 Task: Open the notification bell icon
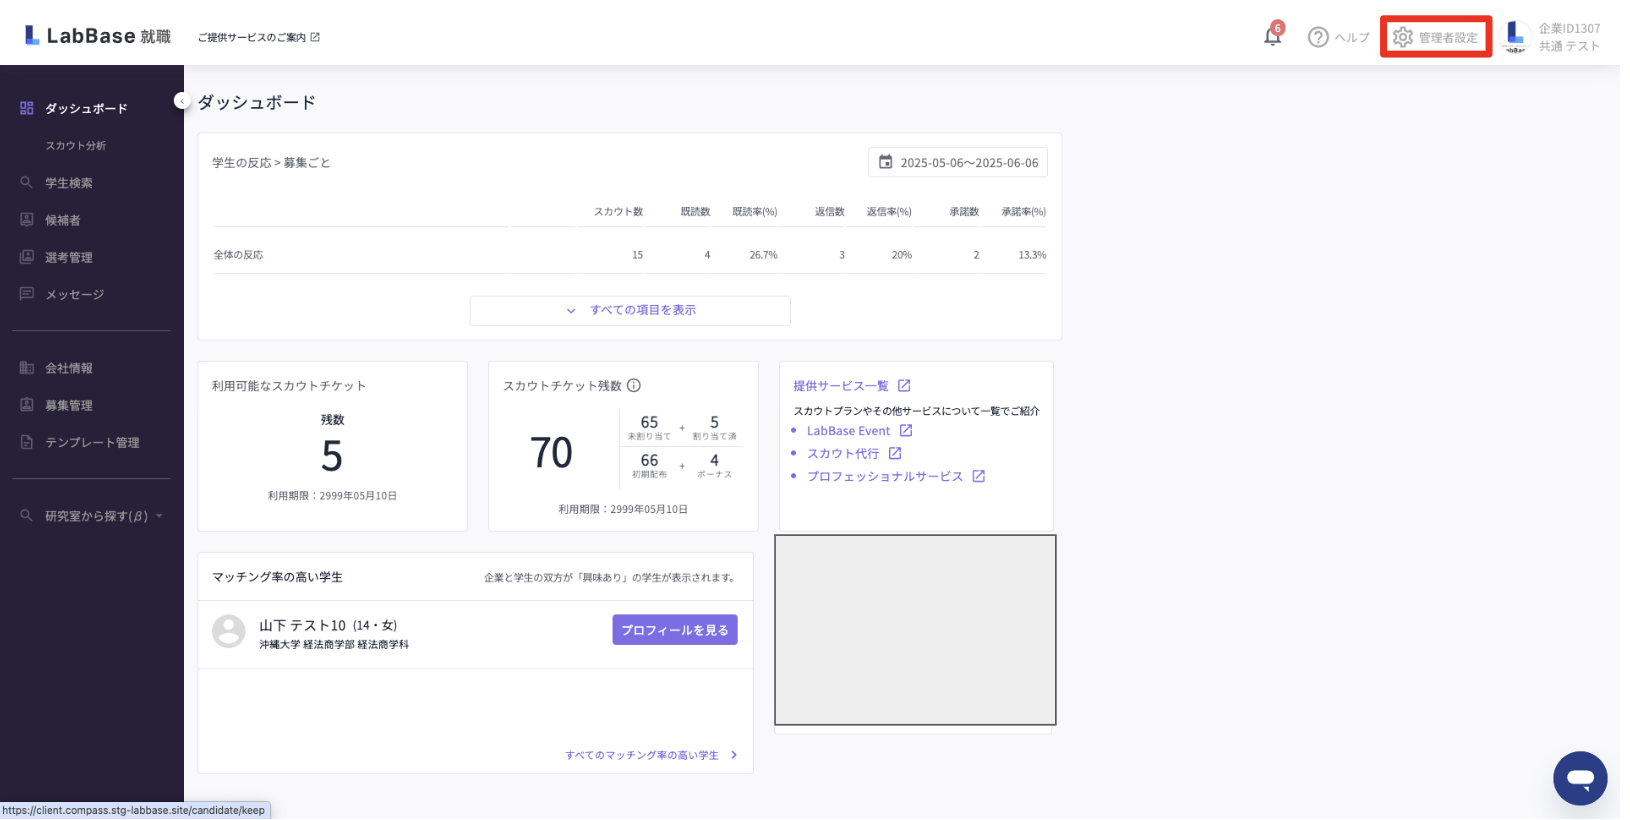pos(1272,37)
